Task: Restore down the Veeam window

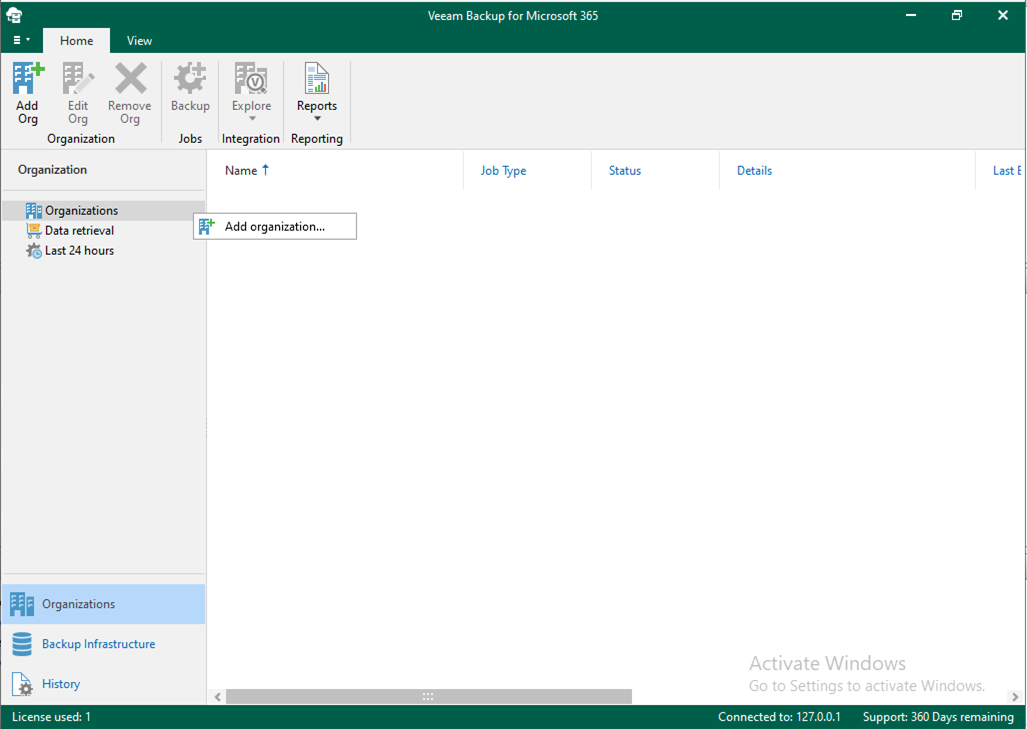Action: click(957, 15)
